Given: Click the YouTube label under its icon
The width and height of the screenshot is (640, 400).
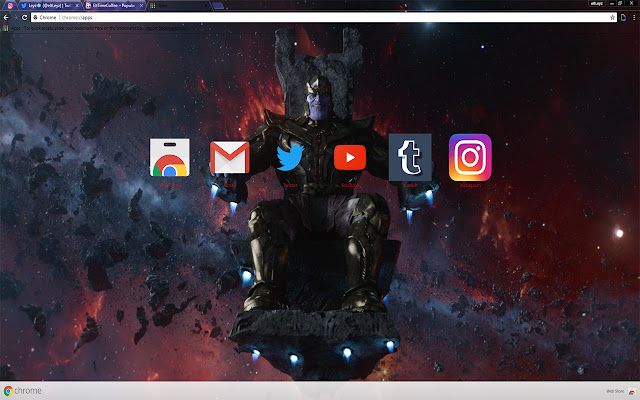Looking at the screenshot, I should 350,185.
